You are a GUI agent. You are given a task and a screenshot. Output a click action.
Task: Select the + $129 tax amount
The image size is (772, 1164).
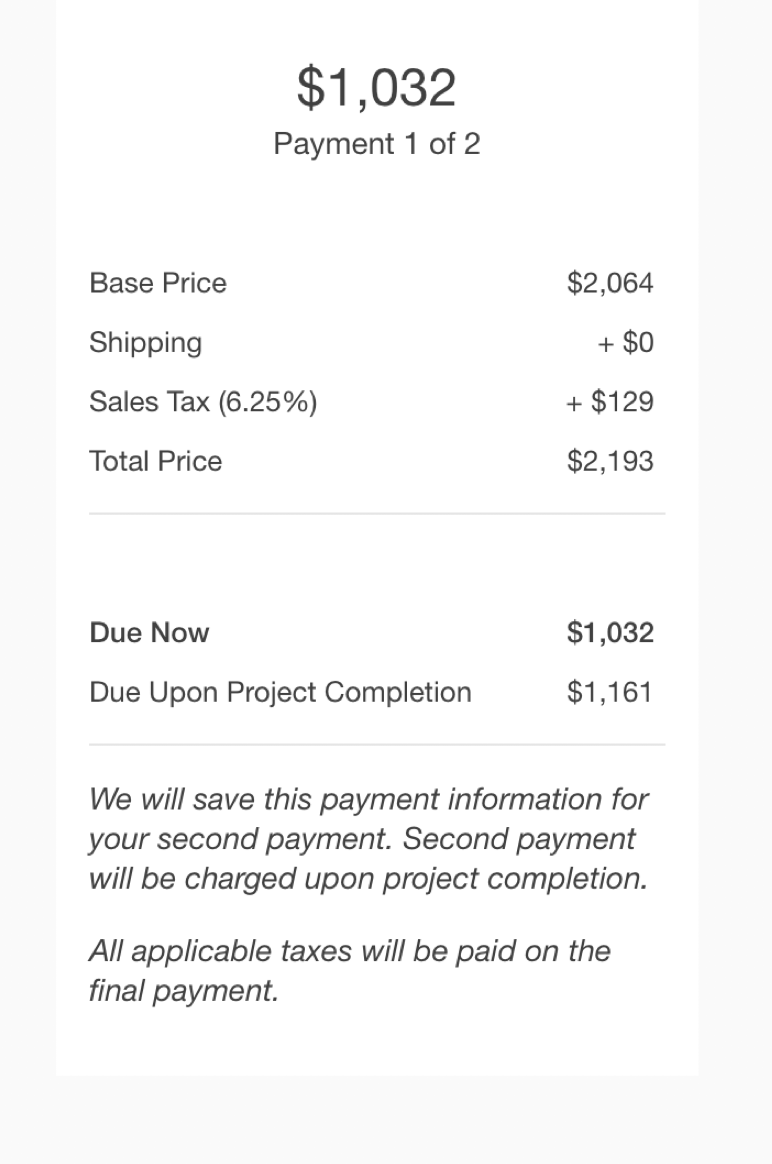point(609,402)
